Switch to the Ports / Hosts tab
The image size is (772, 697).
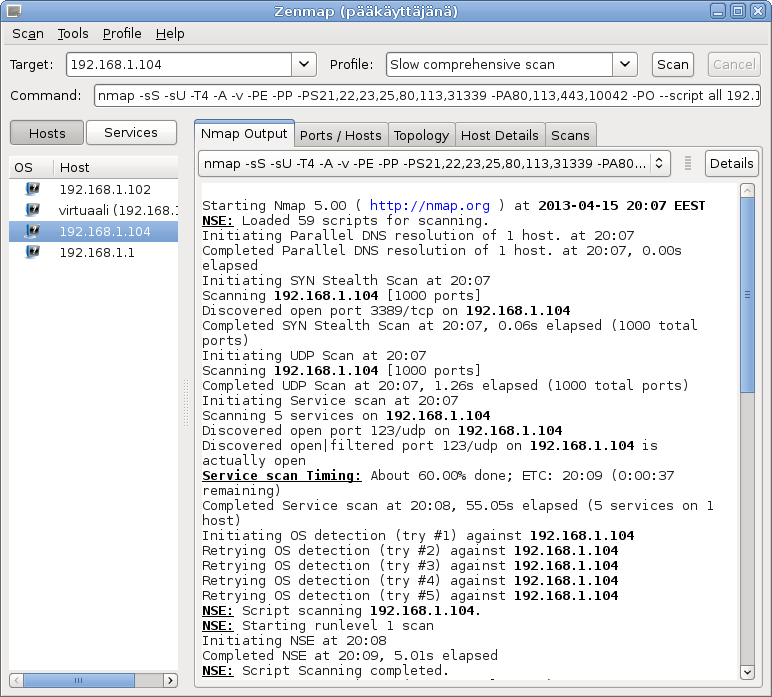341,135
